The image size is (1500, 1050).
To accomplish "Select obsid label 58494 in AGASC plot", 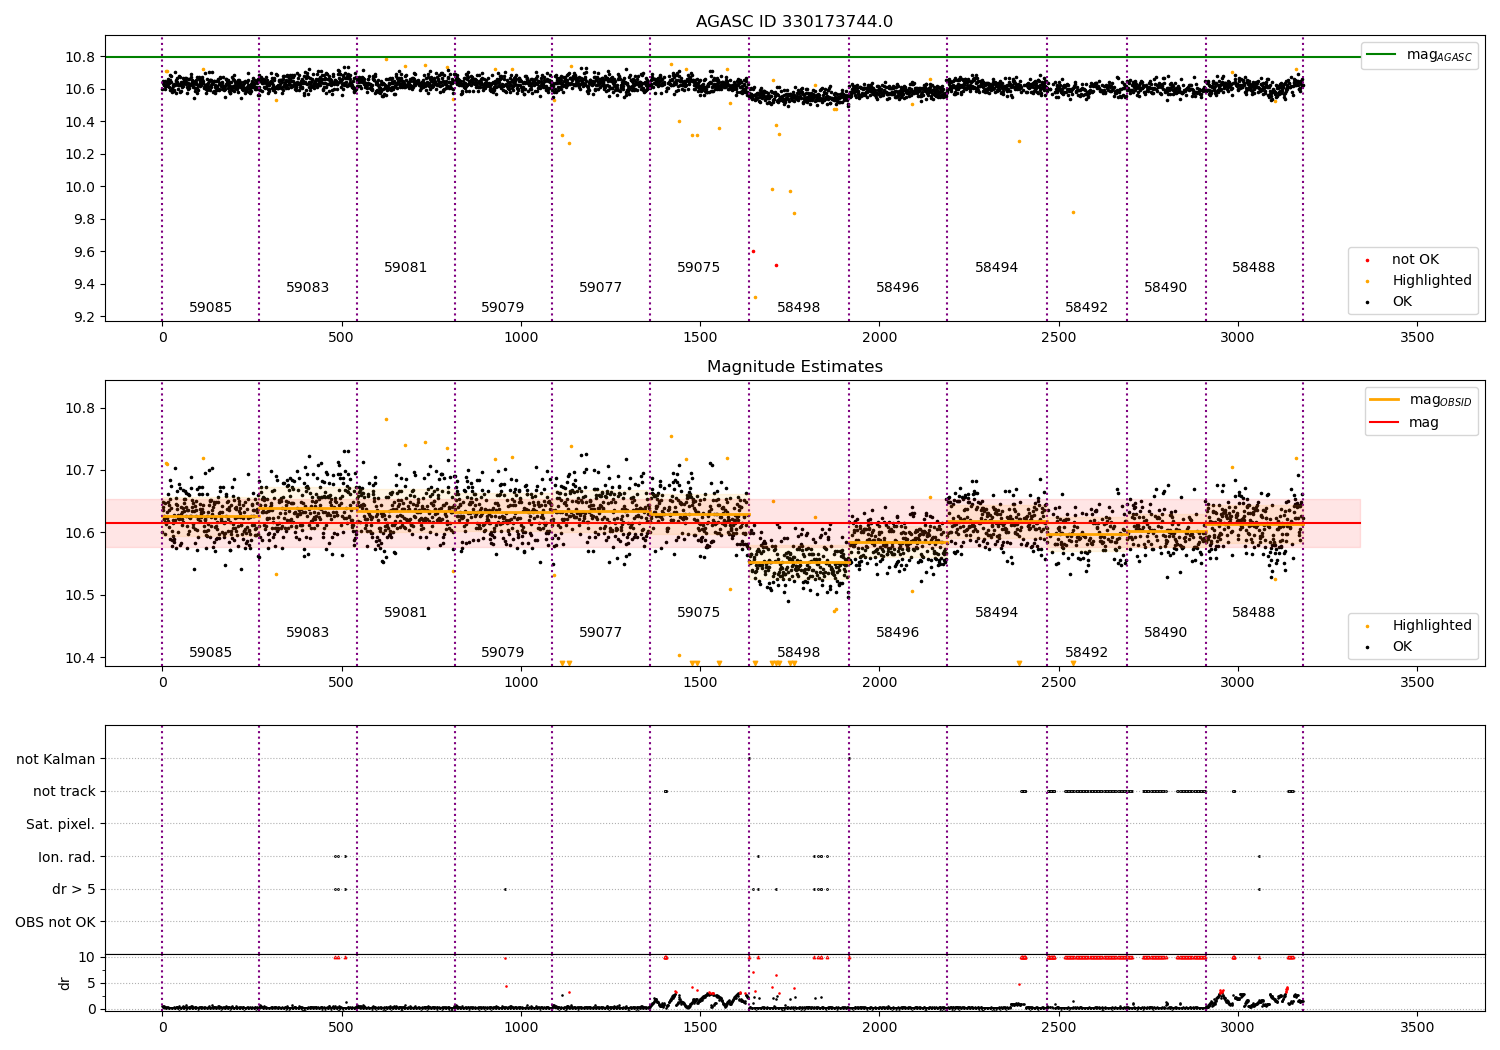I will 996,268.
